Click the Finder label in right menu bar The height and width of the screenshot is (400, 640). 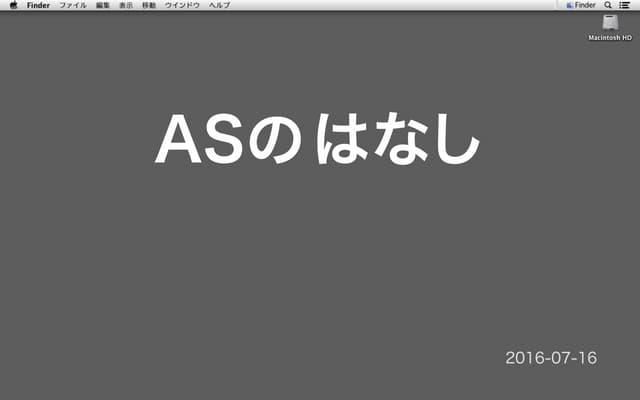(x=585, y=5)
